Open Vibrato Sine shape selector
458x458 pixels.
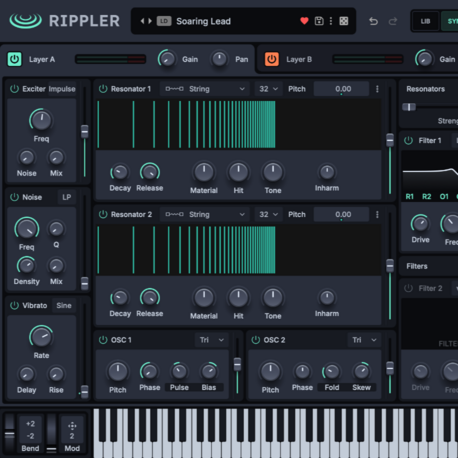pos(64,305)
